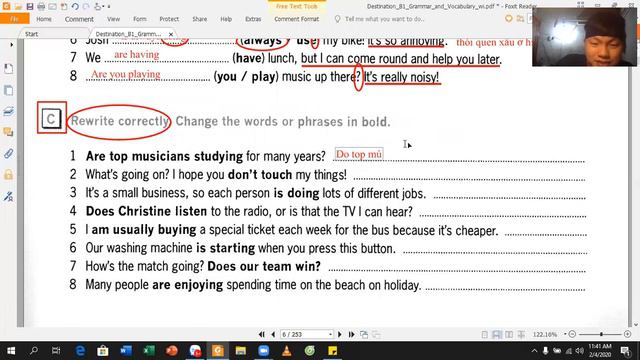Viewport: 640px width, 360px height.
Task: Select Continuous page view mode
Action: tap(497, 335)
